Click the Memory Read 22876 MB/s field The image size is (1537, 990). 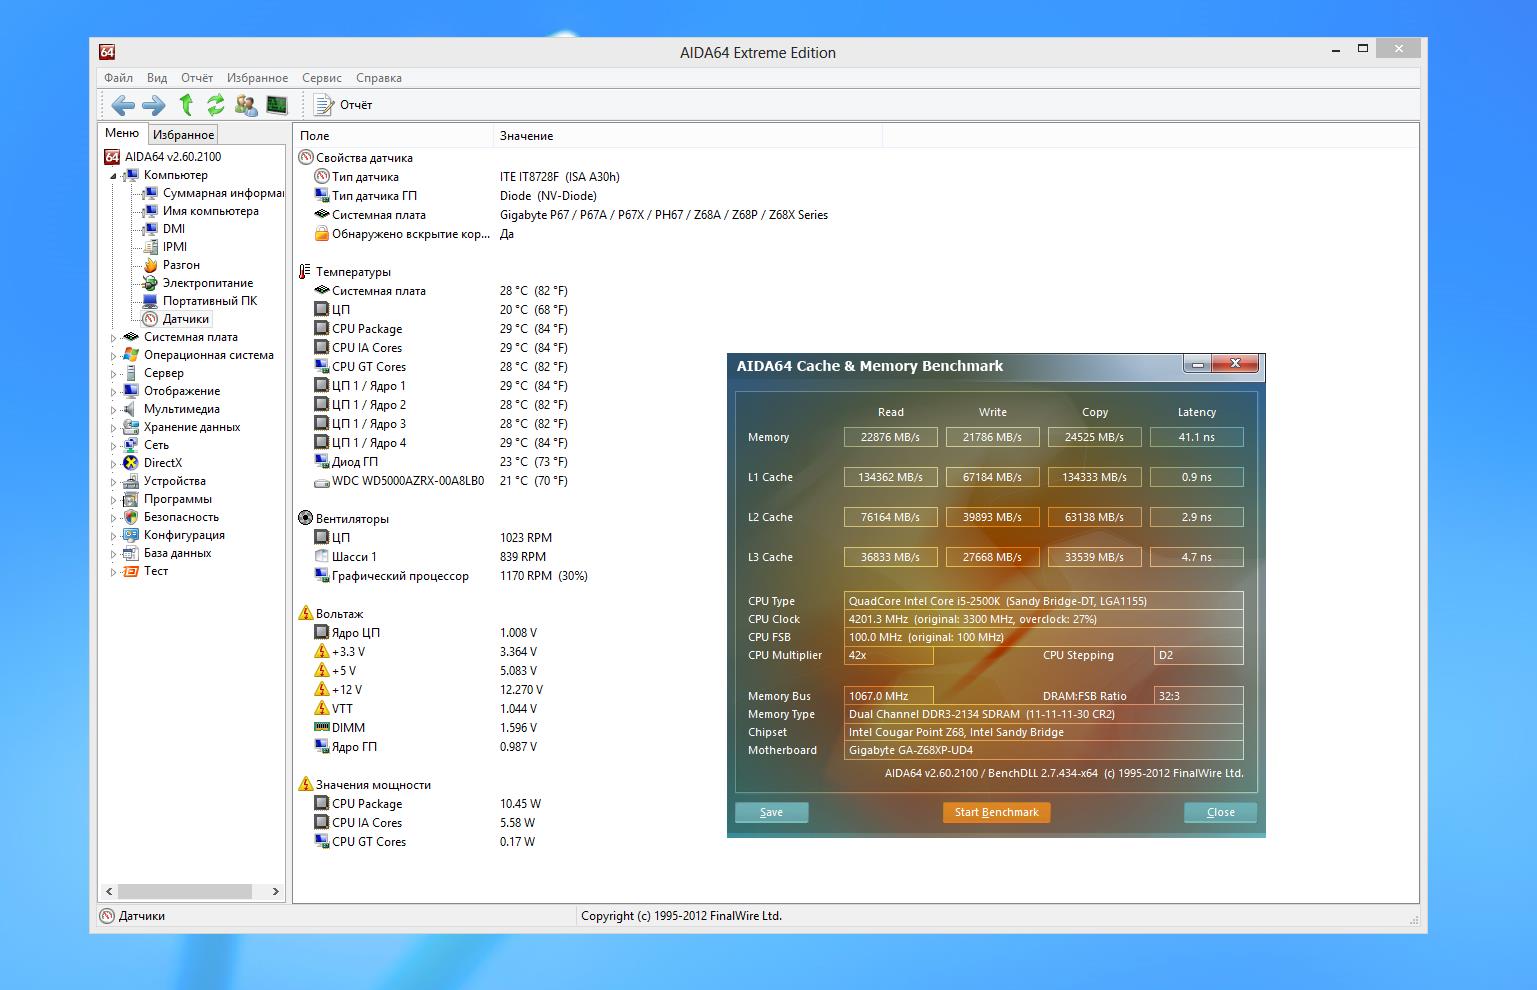point(890,437)
